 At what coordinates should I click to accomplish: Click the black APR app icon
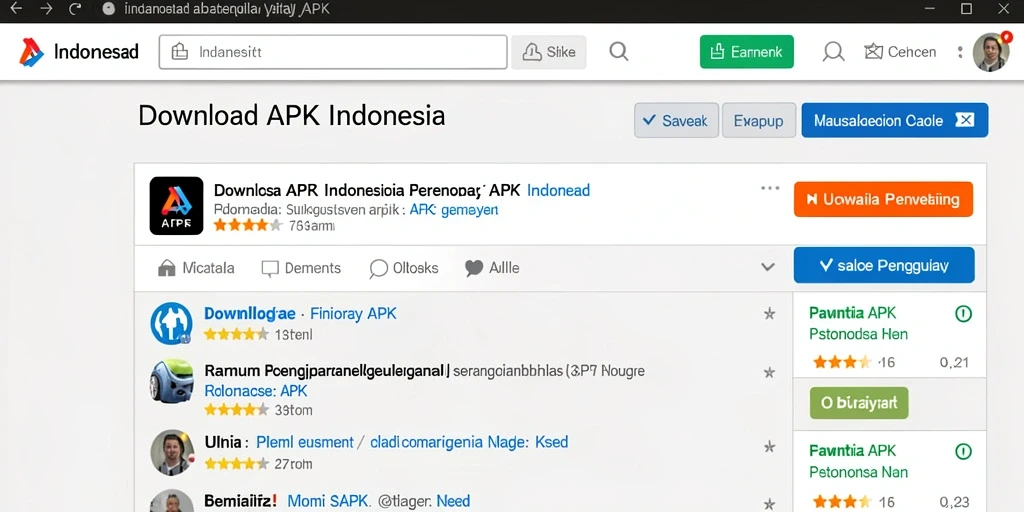point(176,206)
